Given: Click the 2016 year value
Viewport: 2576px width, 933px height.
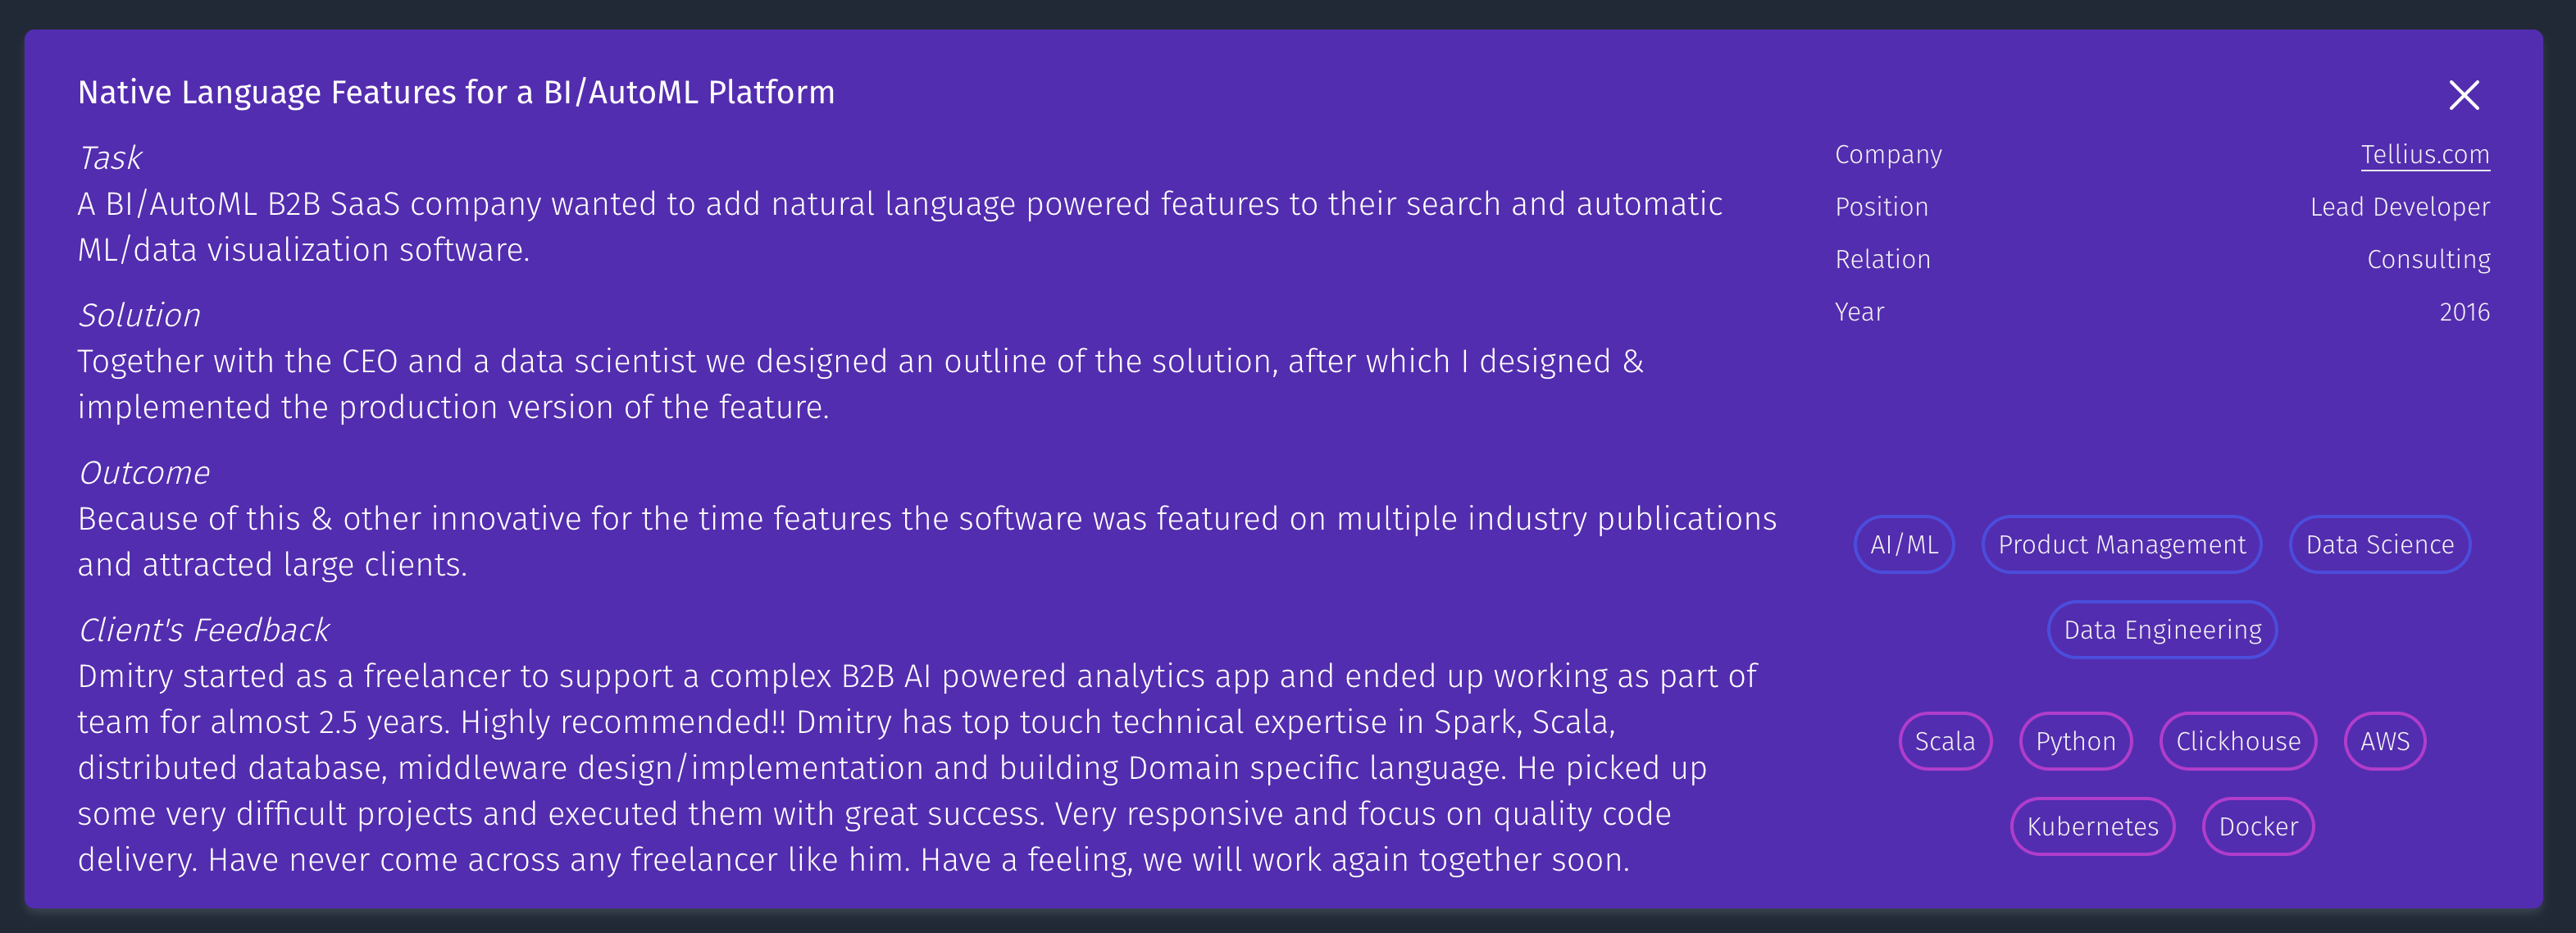Looking at the screenshot, I should click(2466, 311).
